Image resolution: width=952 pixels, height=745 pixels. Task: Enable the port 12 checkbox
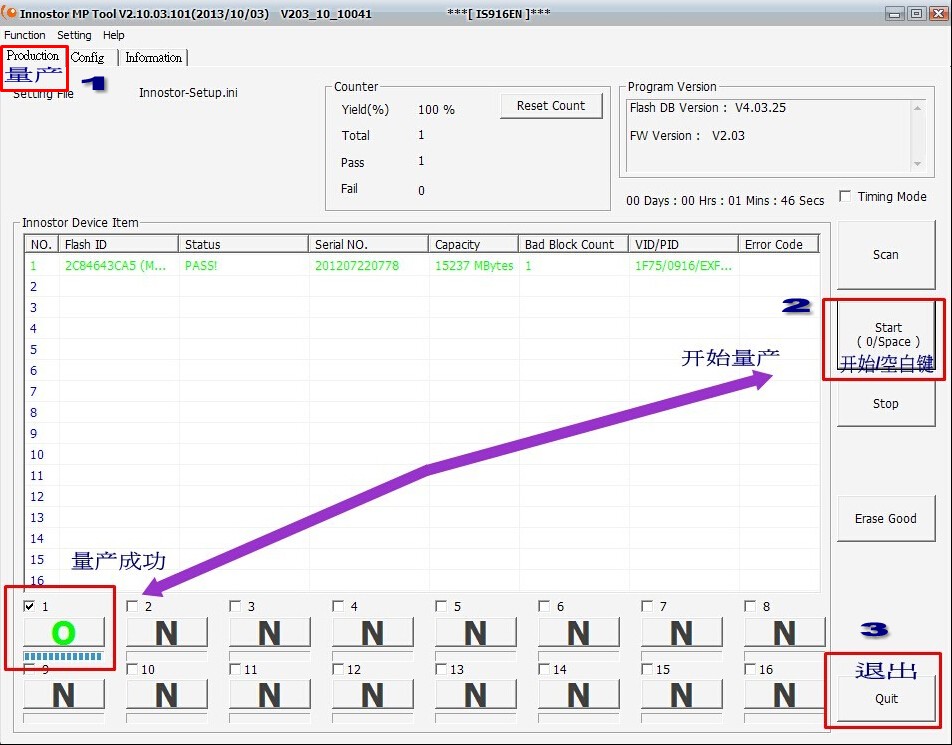(x=338, y=669)
